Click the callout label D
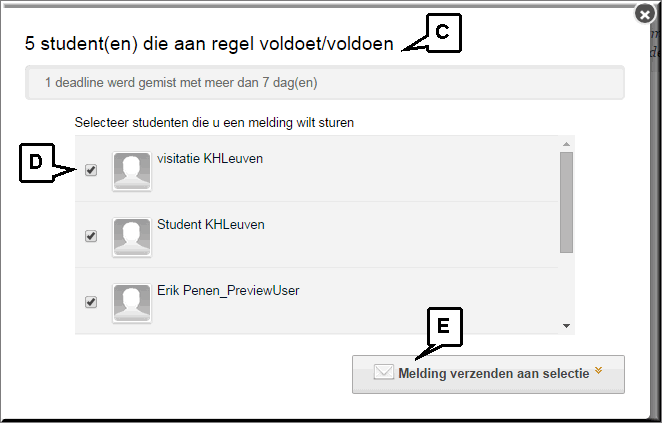Screen dimensions: 662x423 37,163
